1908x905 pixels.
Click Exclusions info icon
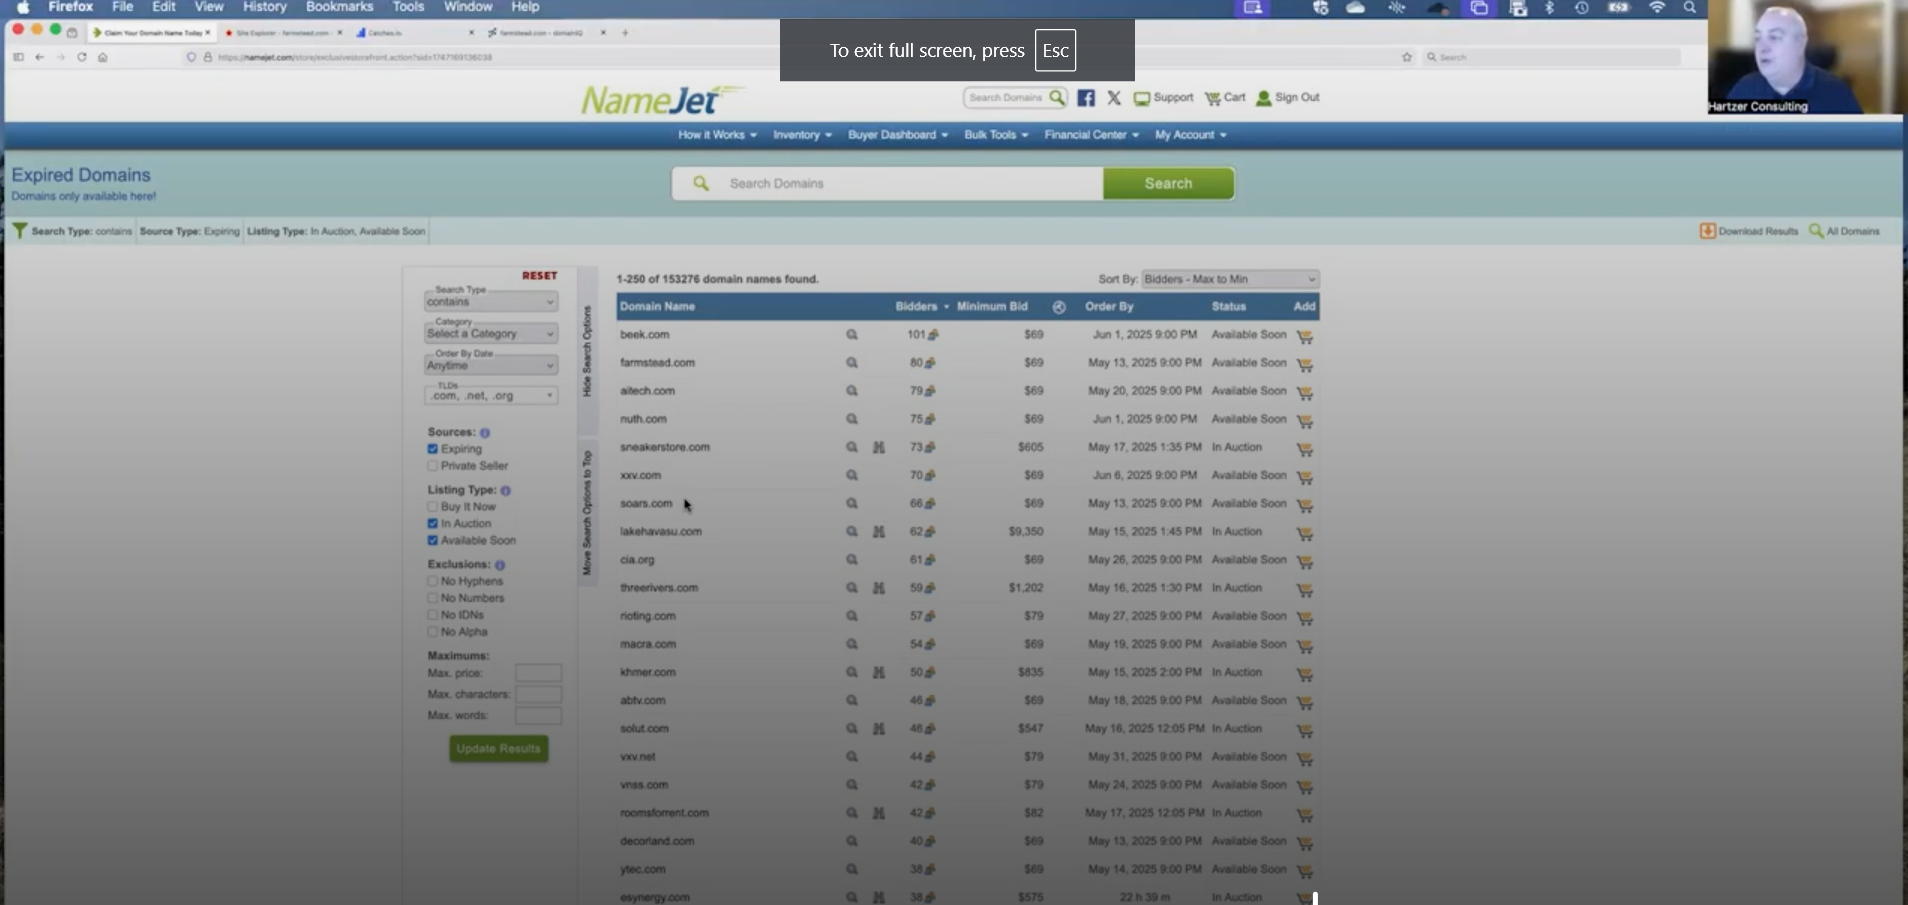pos(500,565)
